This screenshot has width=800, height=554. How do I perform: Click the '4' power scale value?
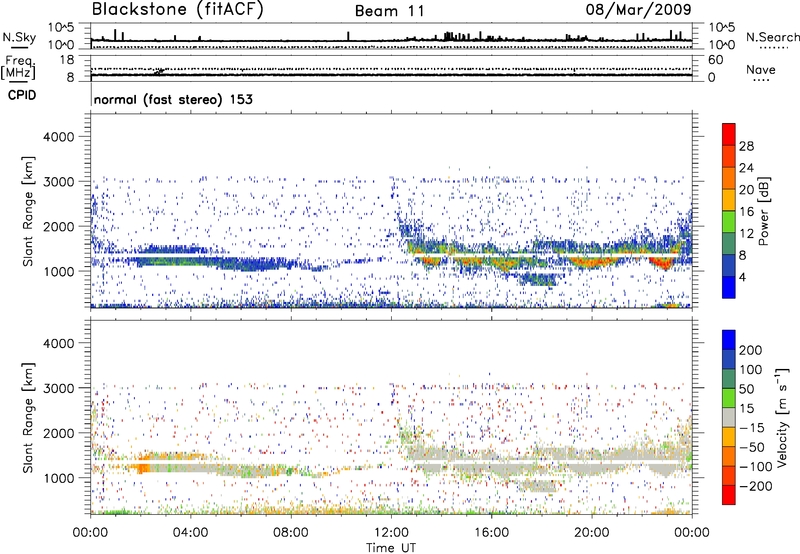[742, 277]
